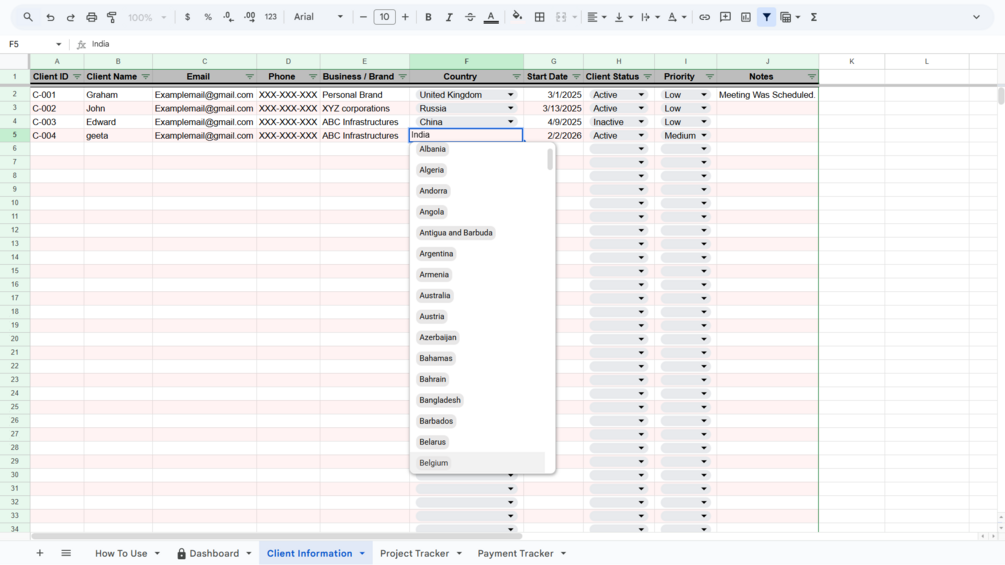1005x565 pixels.
Task: Toggle bold formatting
Action: point(428,17)
